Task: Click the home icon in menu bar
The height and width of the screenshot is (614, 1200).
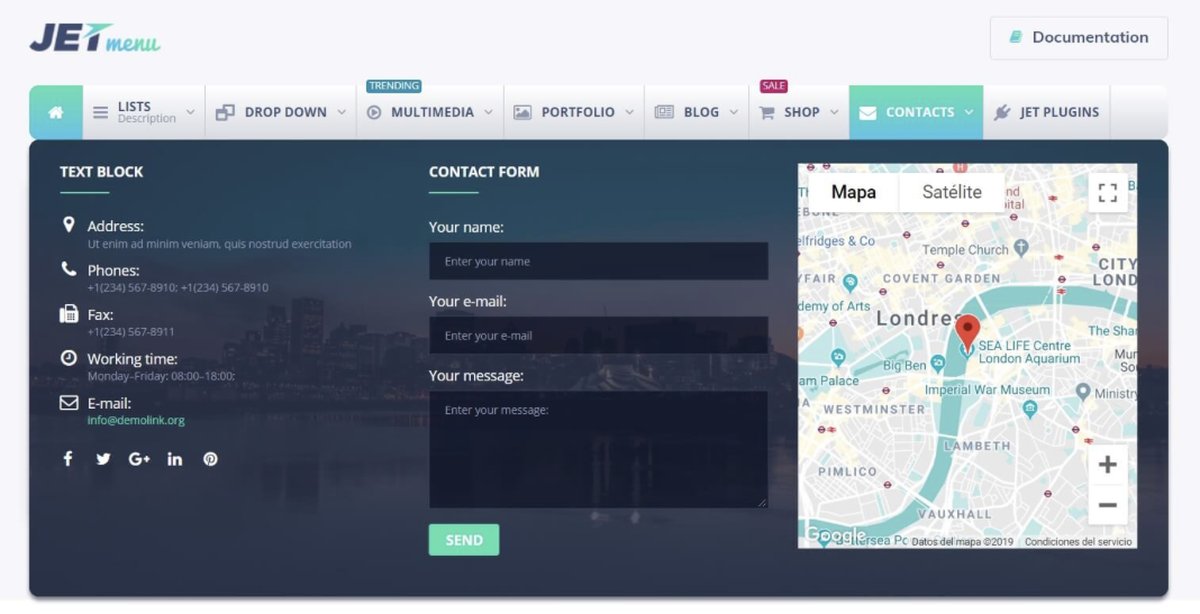Action: 56,112
